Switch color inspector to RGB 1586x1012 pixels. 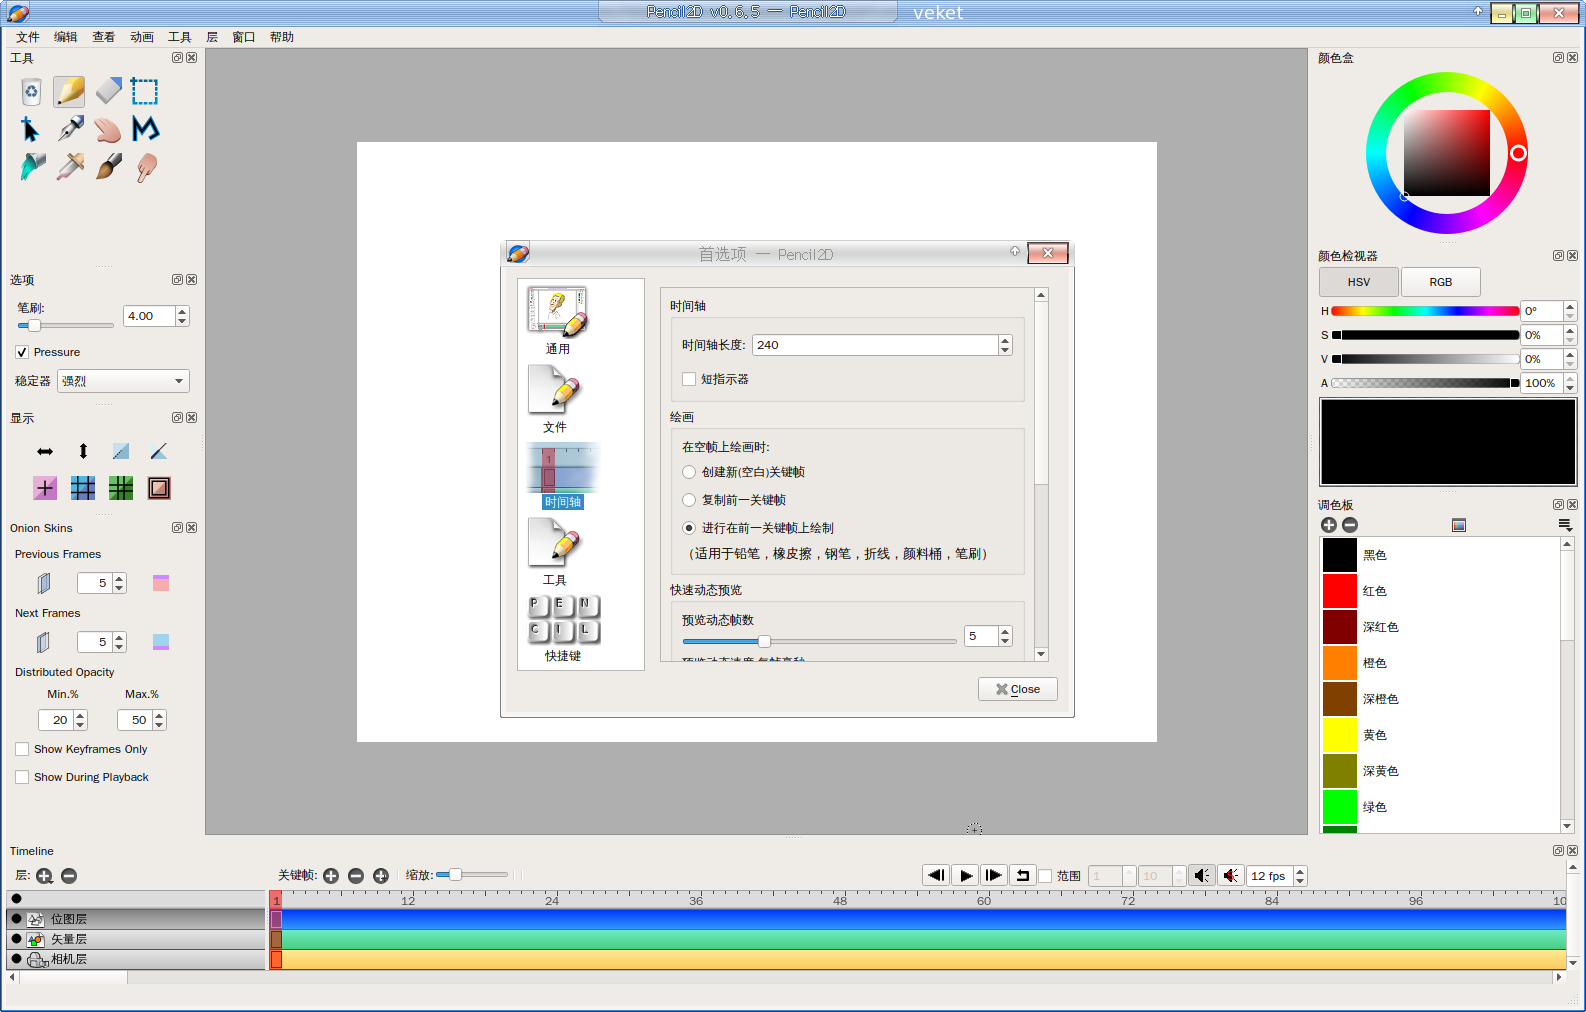pyautogui.click(x=1440, y=282)
